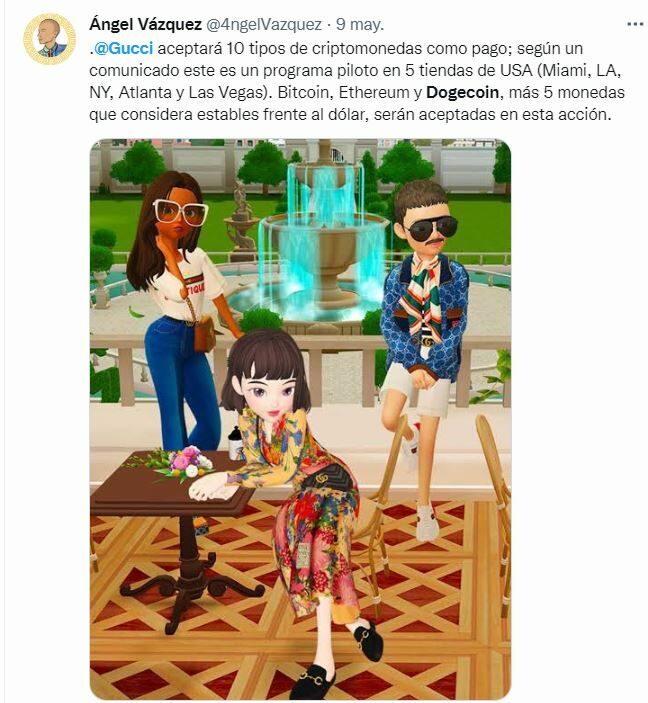Click the striped scarf on the male avatar

pyautogui.click(x=419, y=298)
